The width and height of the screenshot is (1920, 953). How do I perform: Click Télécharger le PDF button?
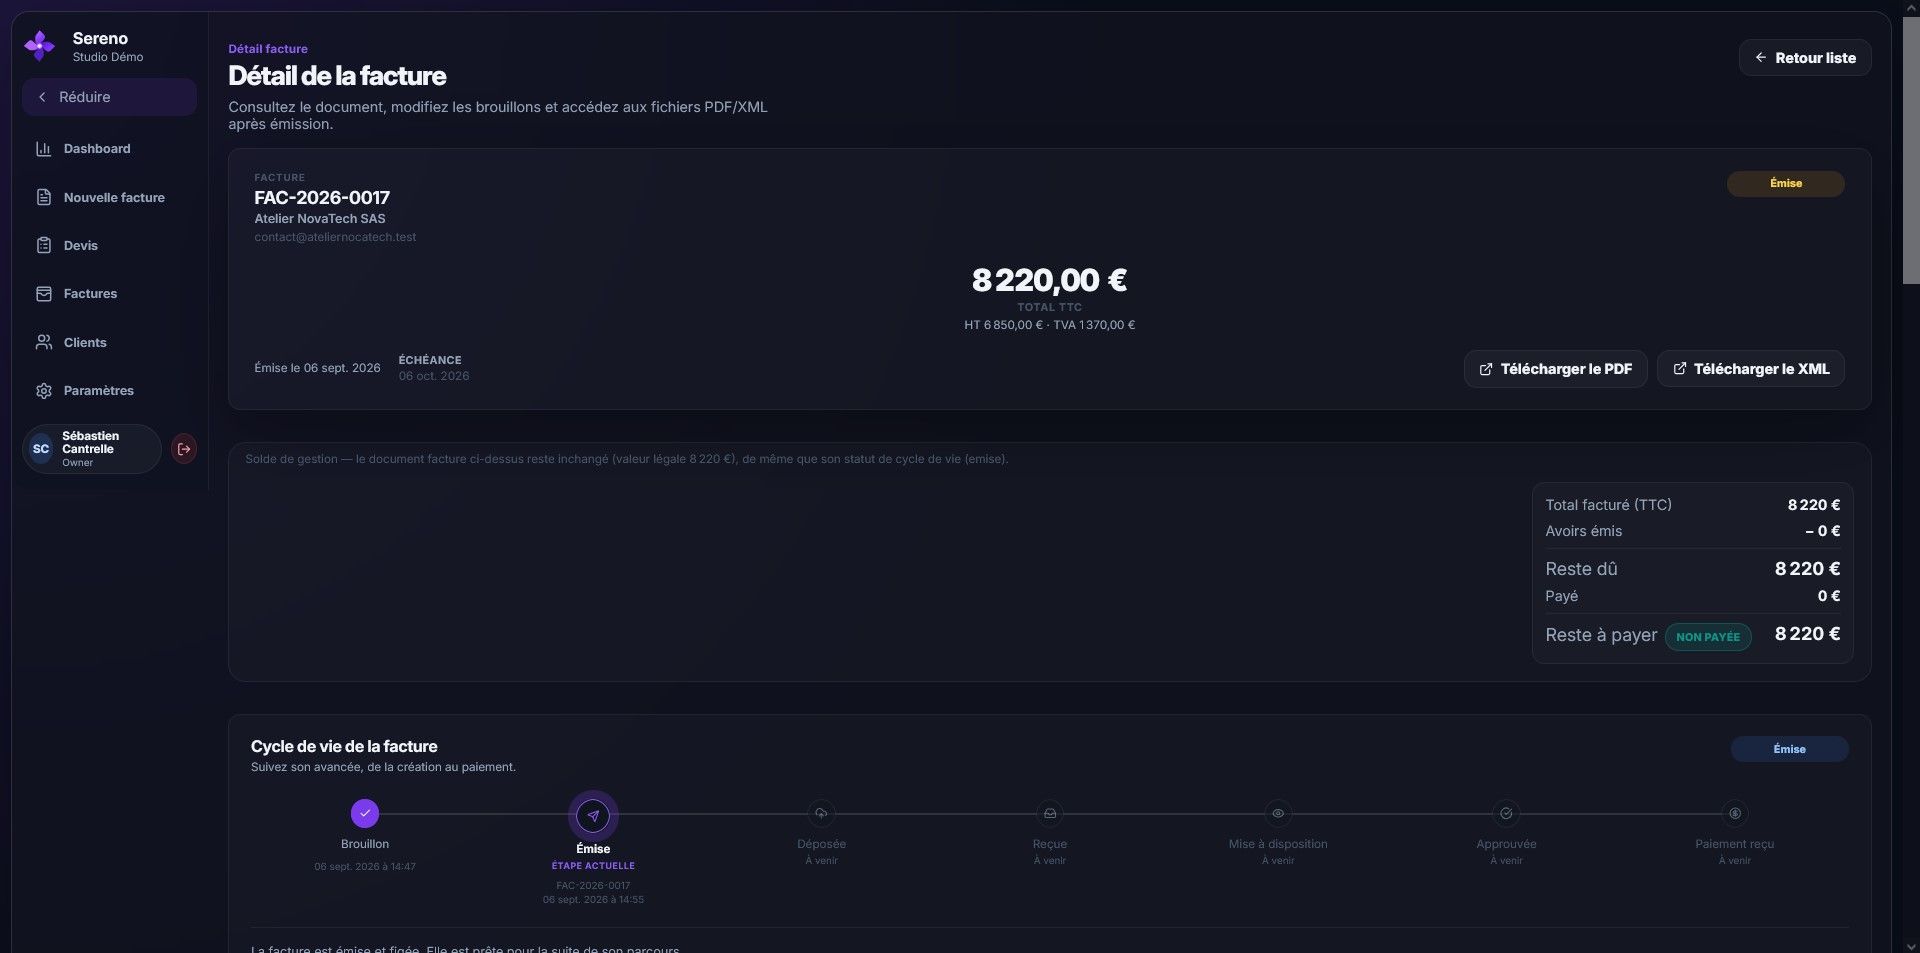point(1555,369)
